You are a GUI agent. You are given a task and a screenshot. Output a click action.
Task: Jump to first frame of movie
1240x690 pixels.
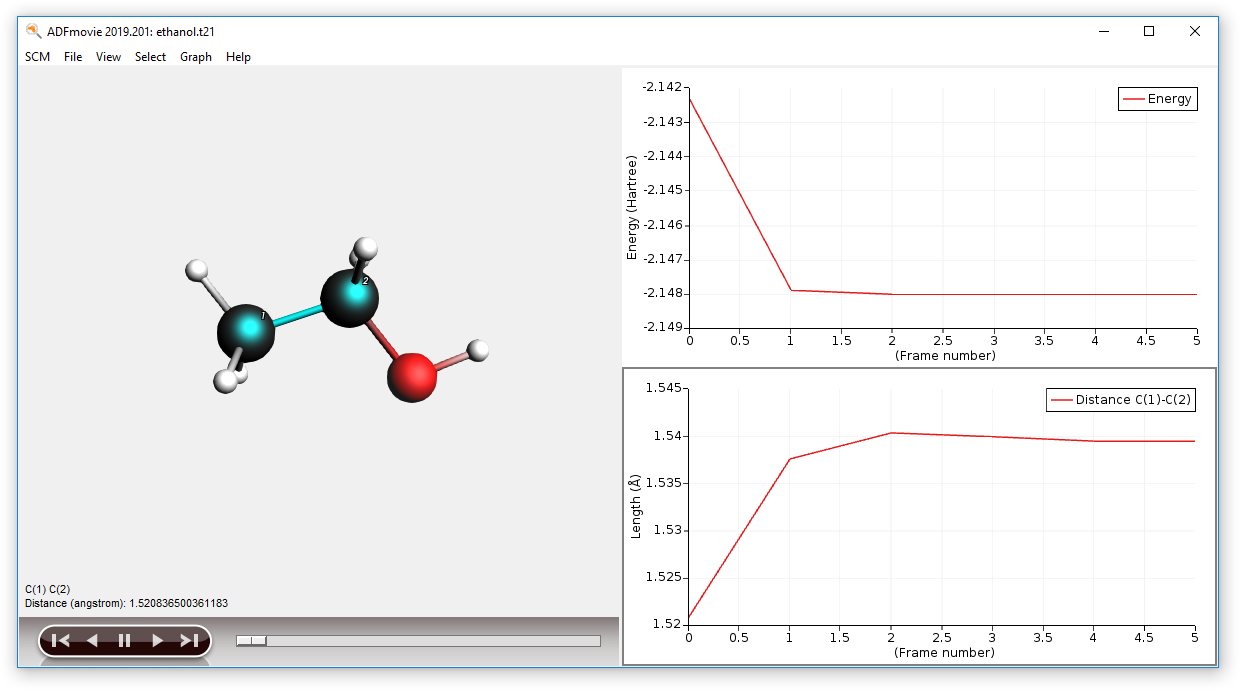coord(61,641)
